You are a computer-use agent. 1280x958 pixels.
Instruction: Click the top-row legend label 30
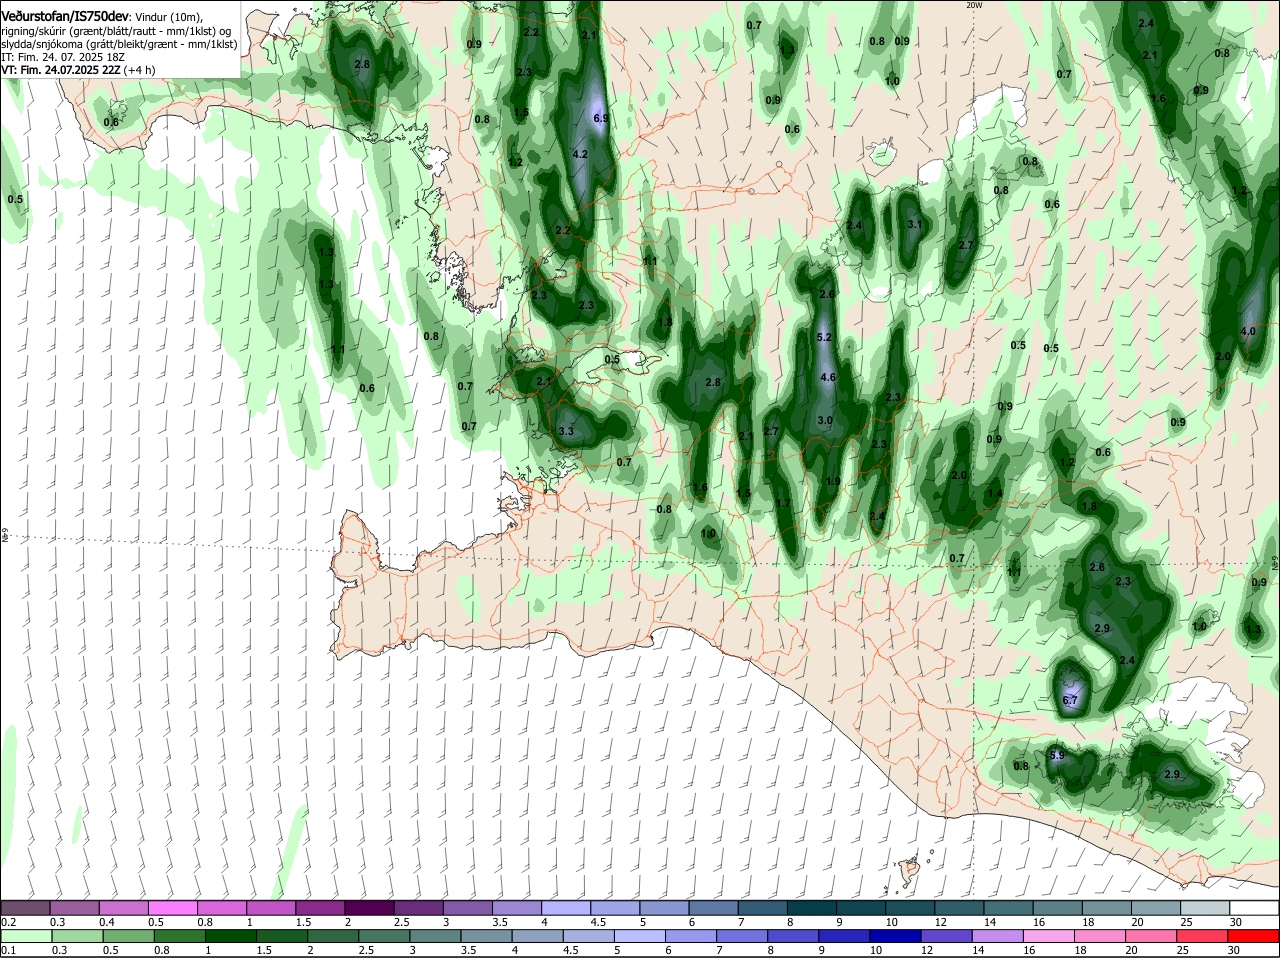pos(1236,921)
